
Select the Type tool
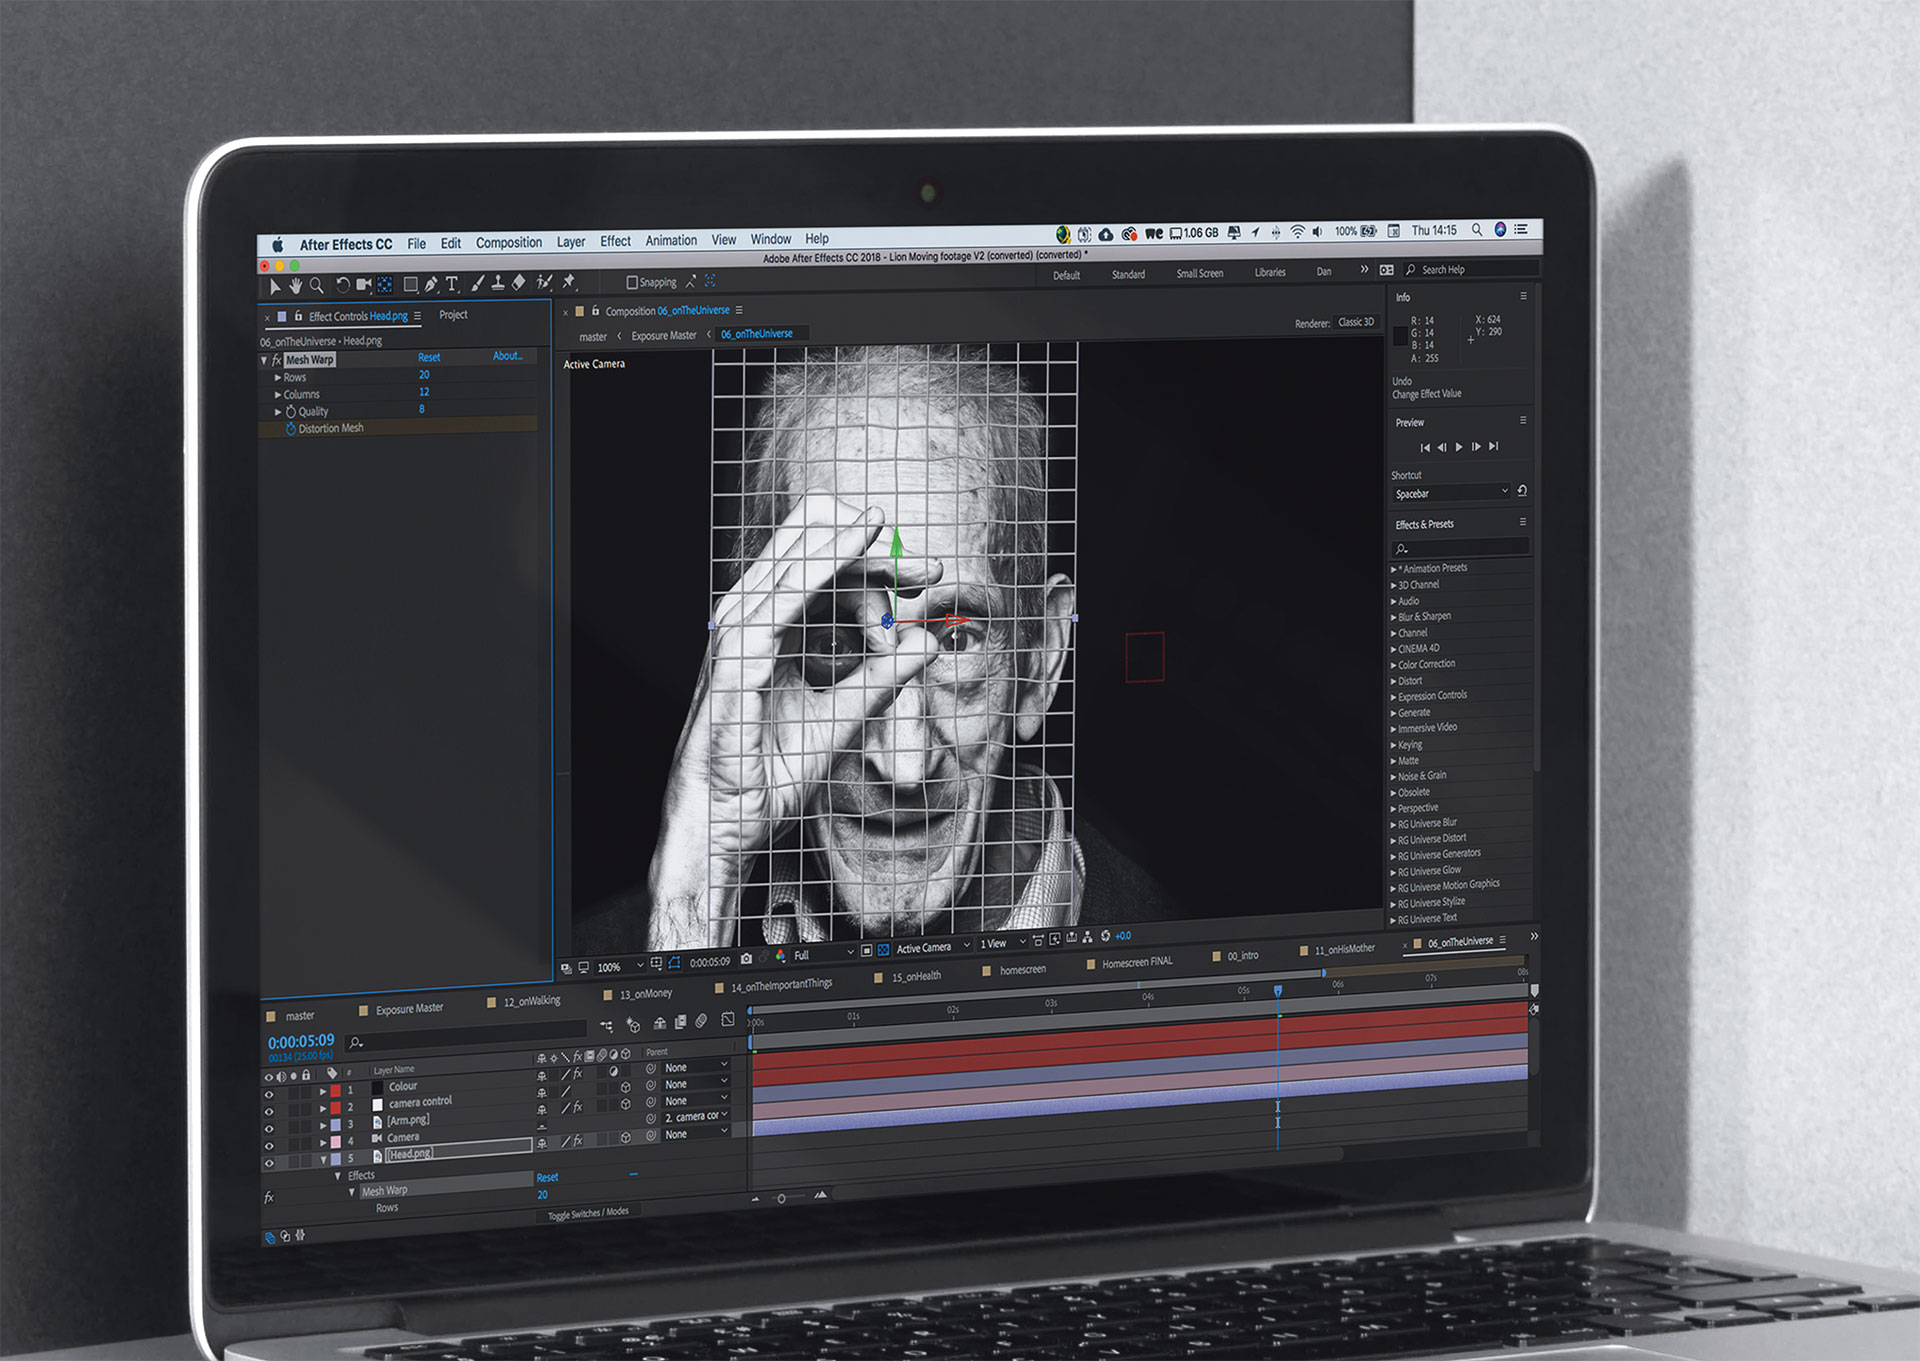[452, 285]
